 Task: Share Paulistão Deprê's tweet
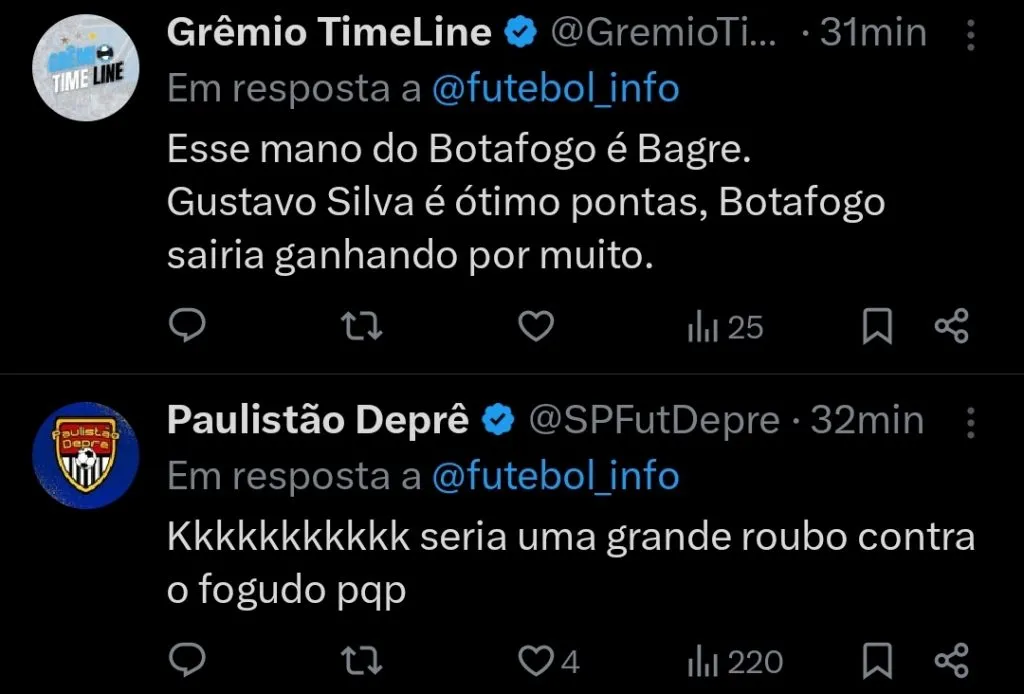[951, 660]
